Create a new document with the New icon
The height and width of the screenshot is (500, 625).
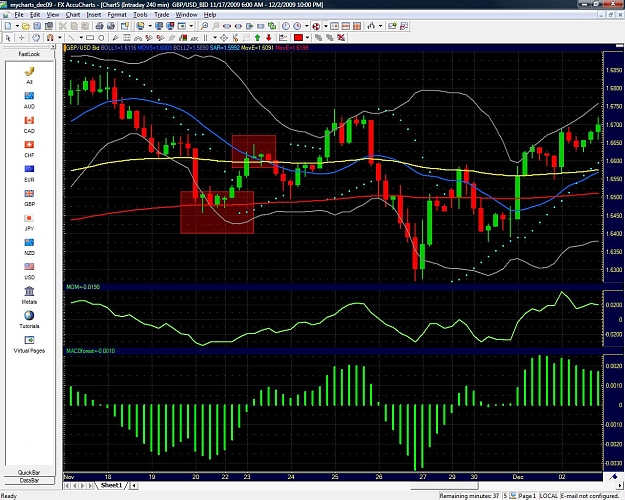(8, 26)
